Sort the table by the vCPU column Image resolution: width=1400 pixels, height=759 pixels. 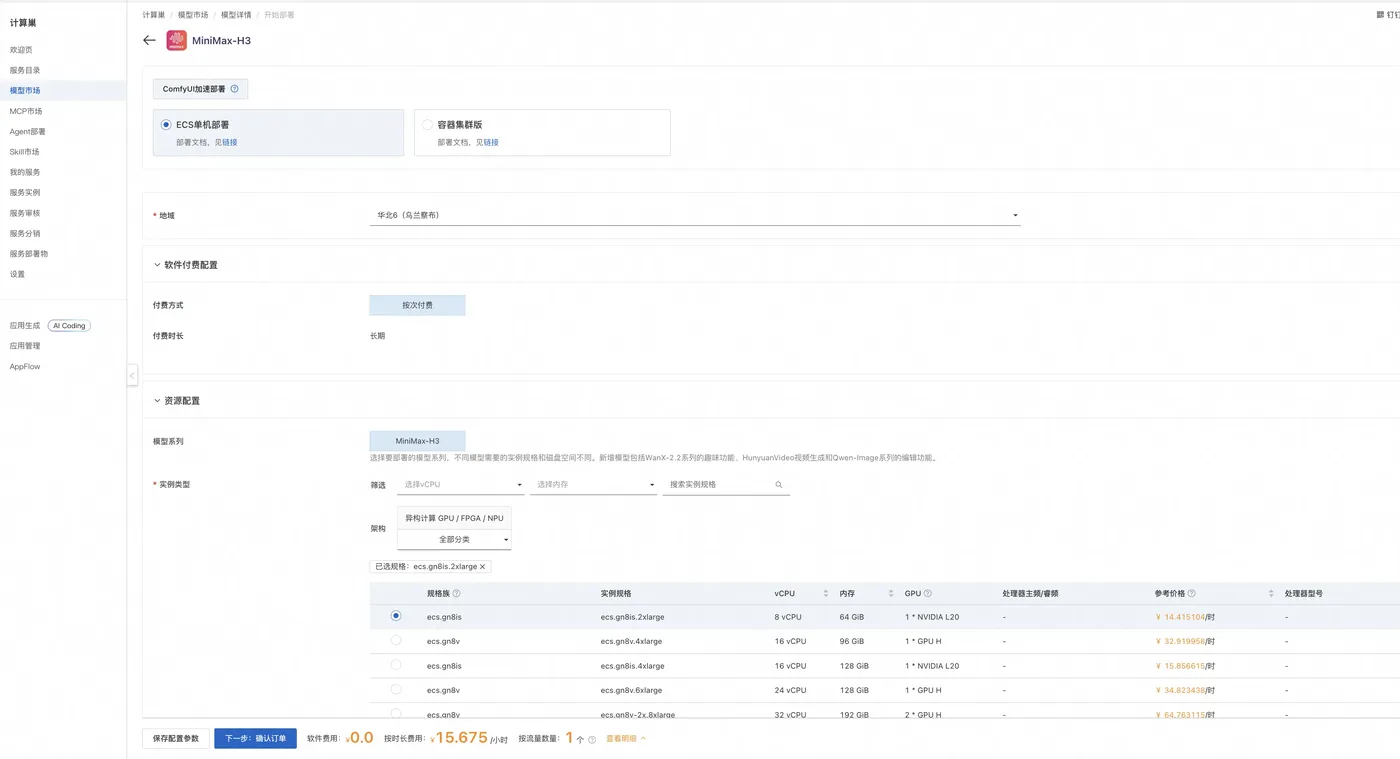click(x=826, y=594)
